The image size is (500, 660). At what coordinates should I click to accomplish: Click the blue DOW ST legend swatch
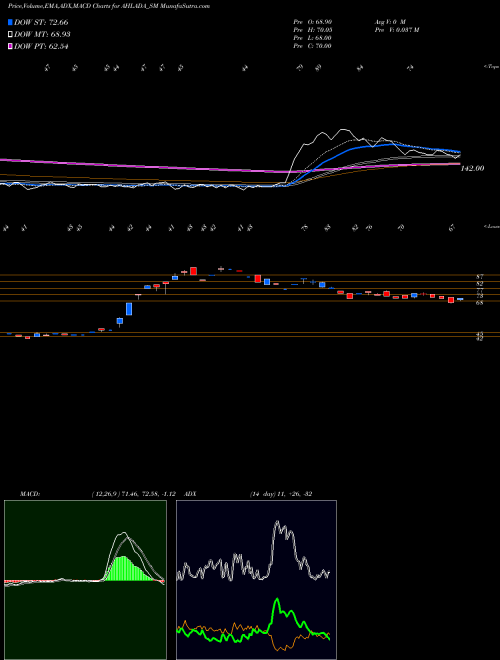coord(10,22)
